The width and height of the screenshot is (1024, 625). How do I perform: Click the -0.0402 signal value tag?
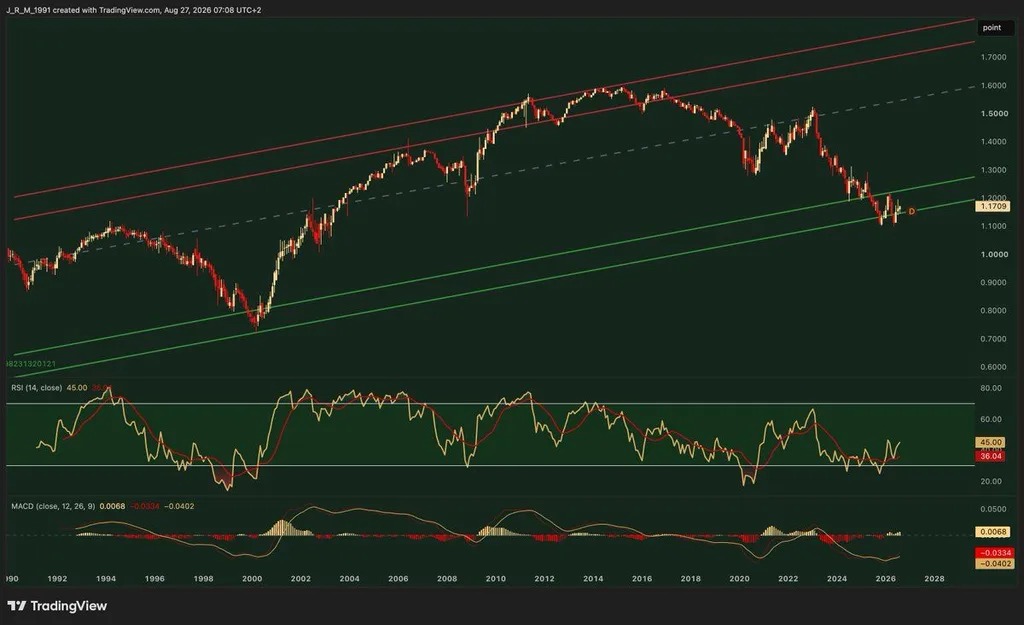pyautogui.click(x=995, y=563)
